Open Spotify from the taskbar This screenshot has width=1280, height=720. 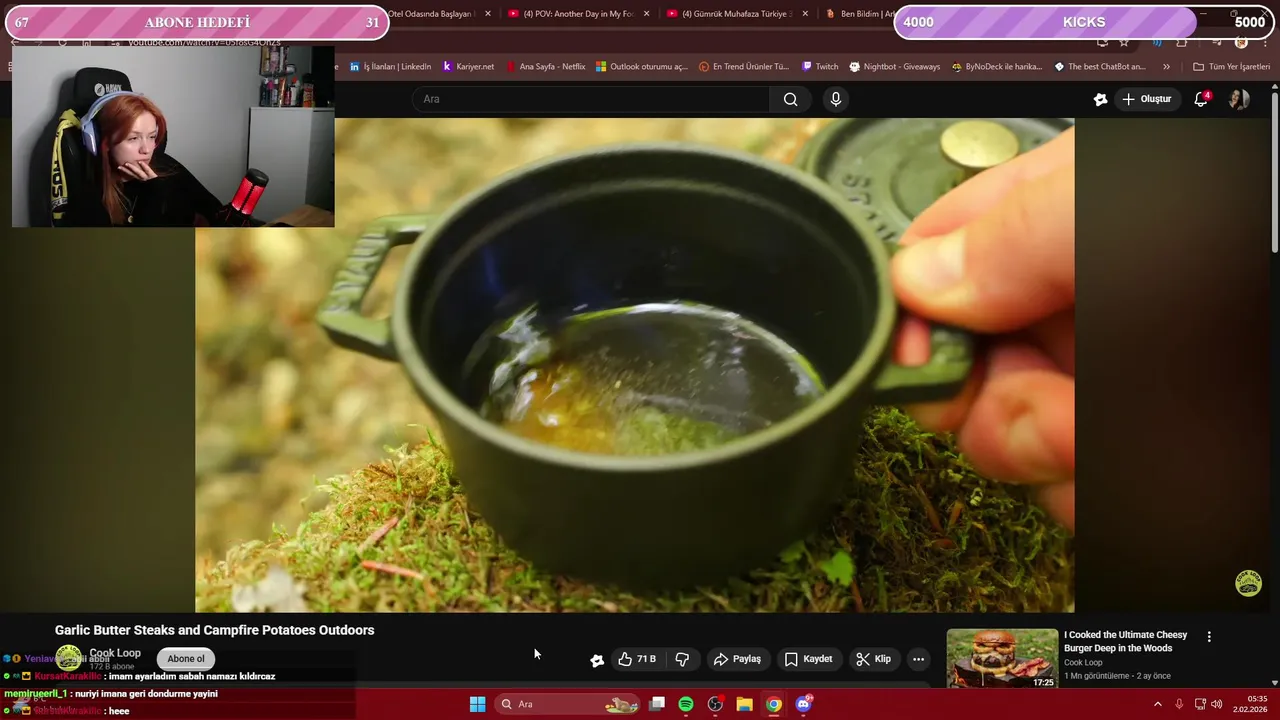pos(686,704)
